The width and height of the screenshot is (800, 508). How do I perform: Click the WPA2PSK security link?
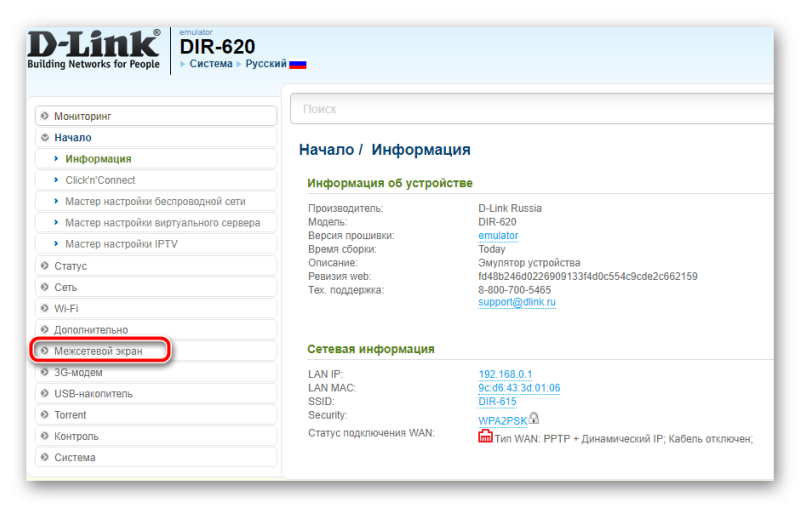(x=503, y=421)
